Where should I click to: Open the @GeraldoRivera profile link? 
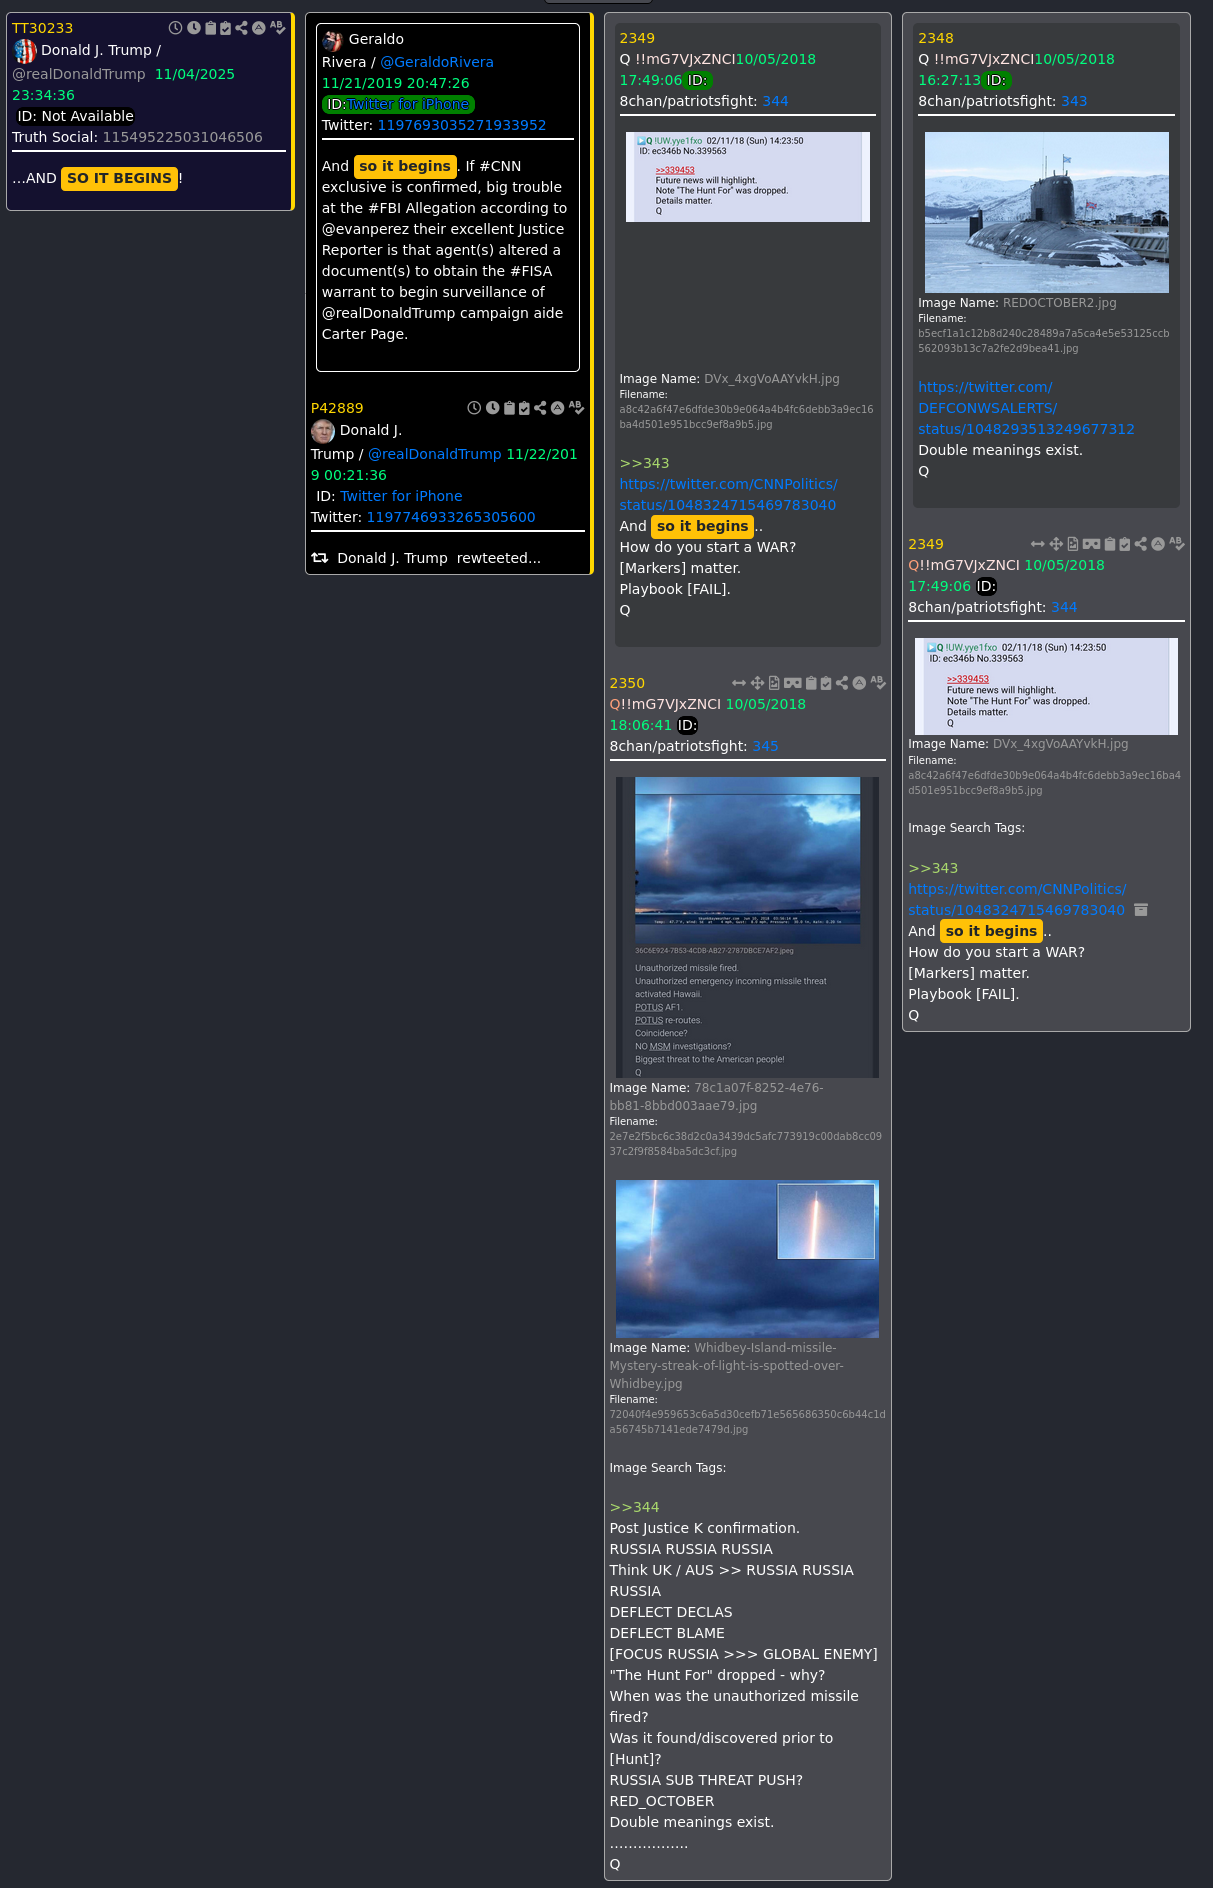(437, 62)
